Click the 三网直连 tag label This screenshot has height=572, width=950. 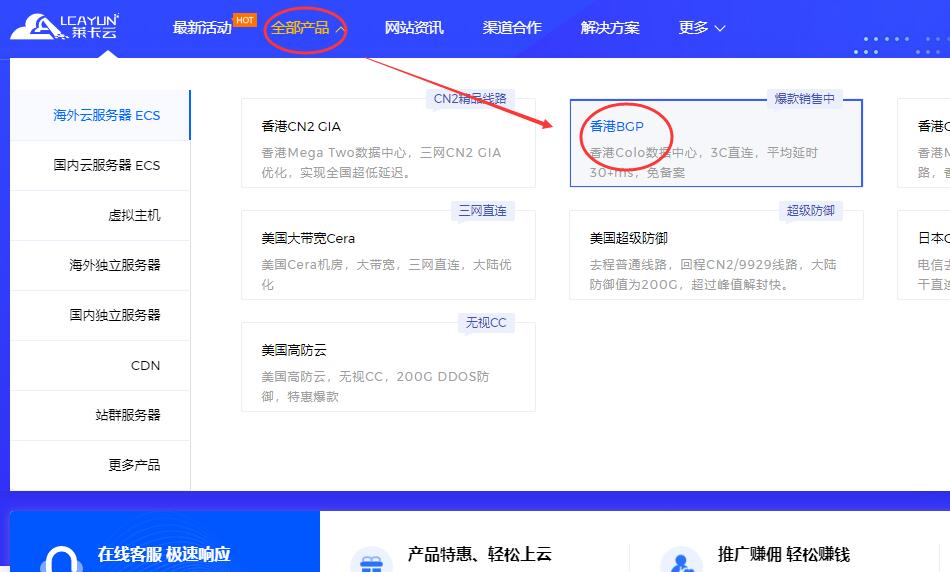[x=482, y=210]
